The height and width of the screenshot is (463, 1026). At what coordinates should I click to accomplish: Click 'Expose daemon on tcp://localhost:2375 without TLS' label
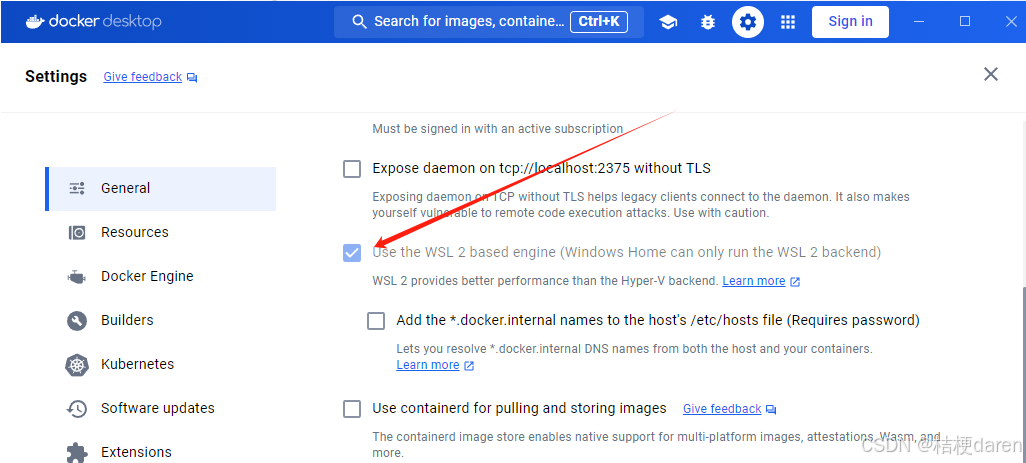(x=542, y=169)
